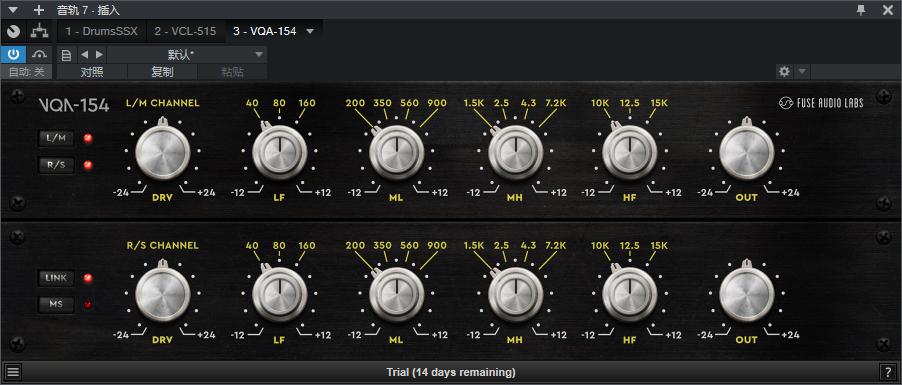Click the empty field right of gear

(x=855, y=71)
